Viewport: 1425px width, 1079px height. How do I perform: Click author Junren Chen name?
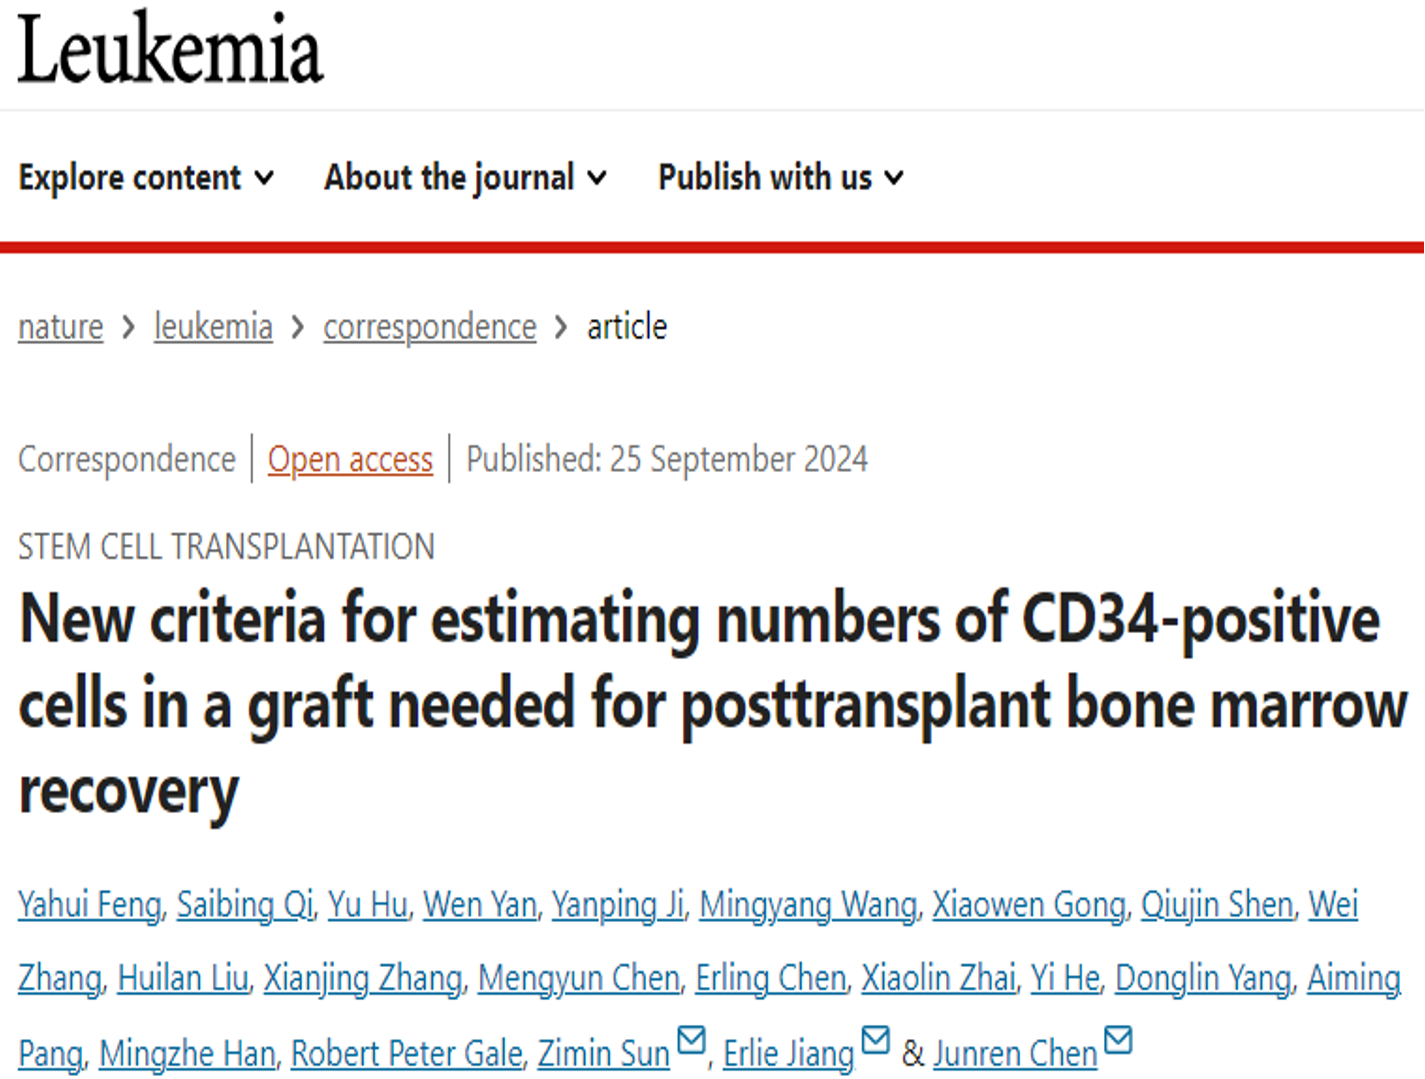tap(1016, 1054)
